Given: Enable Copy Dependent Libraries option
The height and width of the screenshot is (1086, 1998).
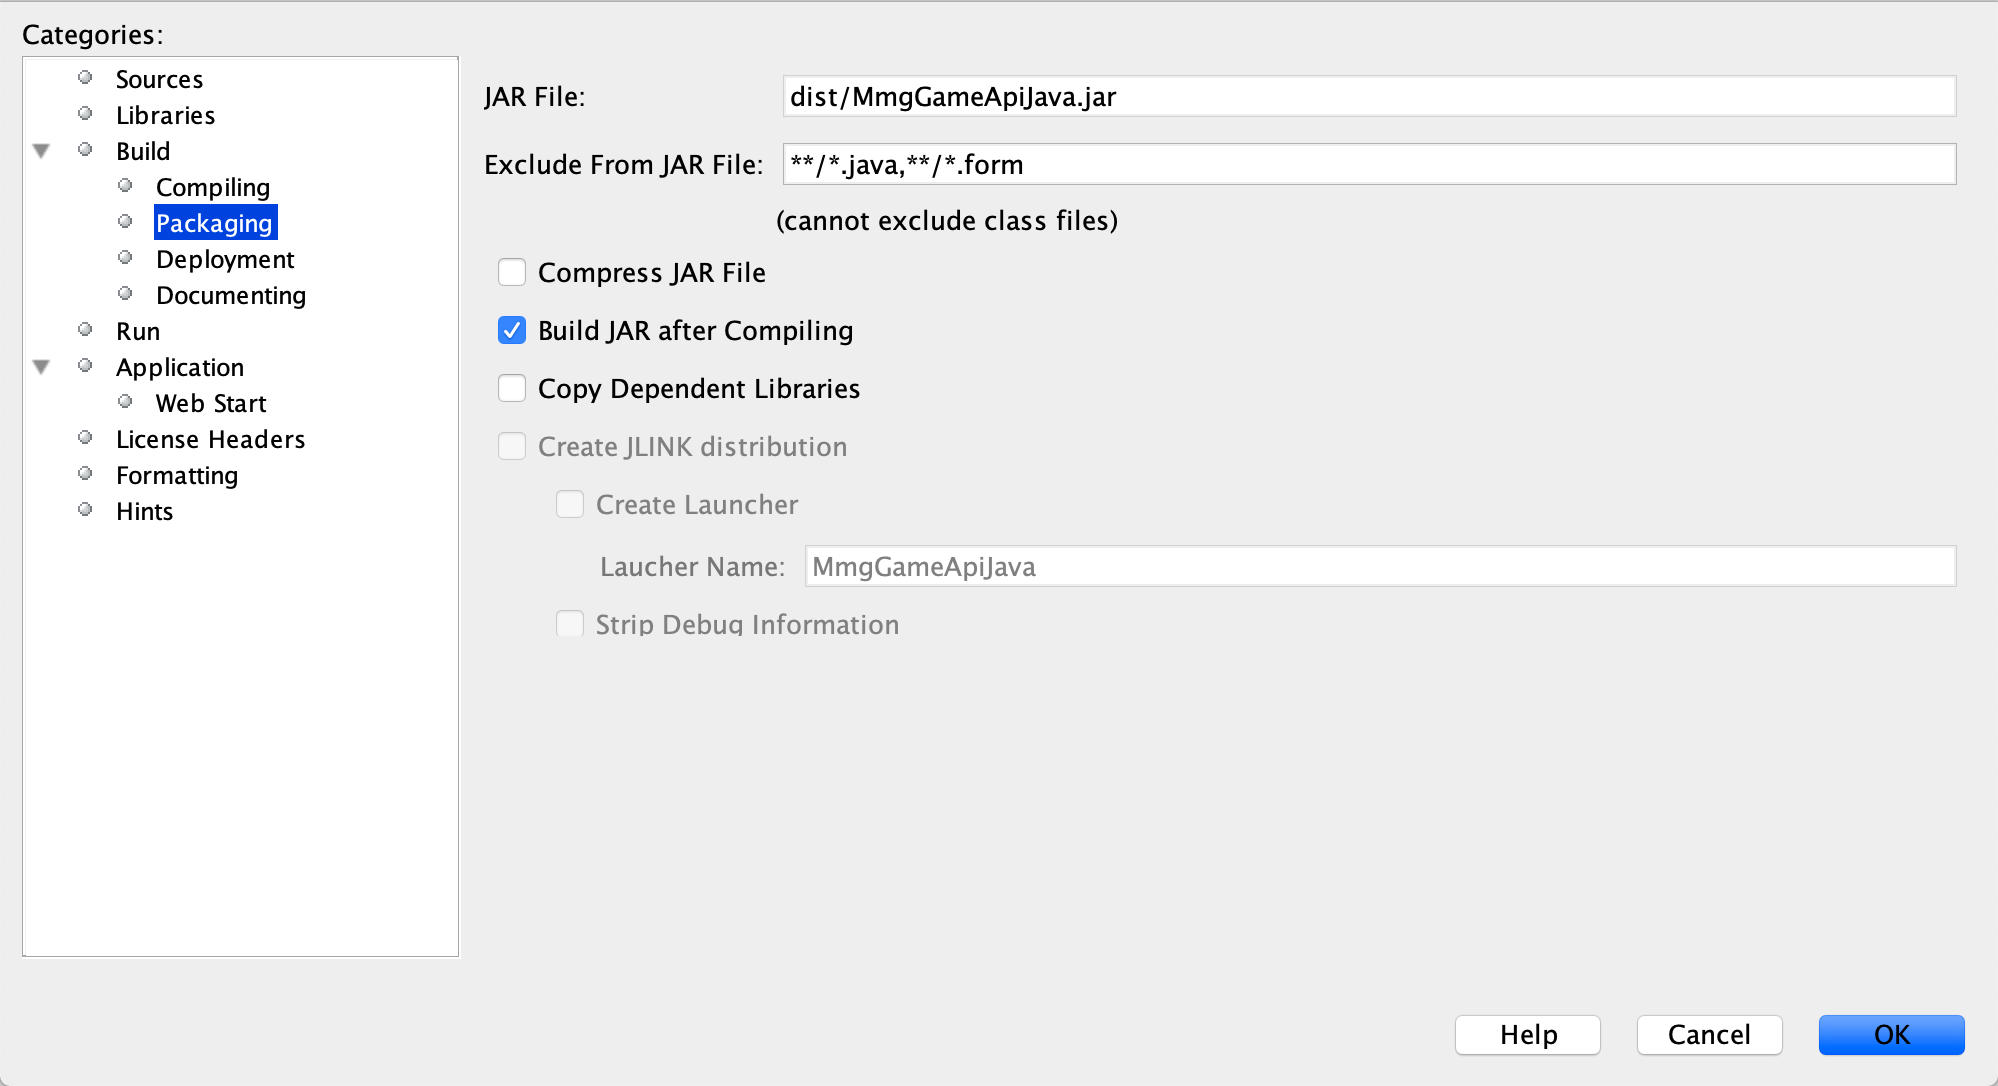Looking at the screenshot, I should [512, 388].
